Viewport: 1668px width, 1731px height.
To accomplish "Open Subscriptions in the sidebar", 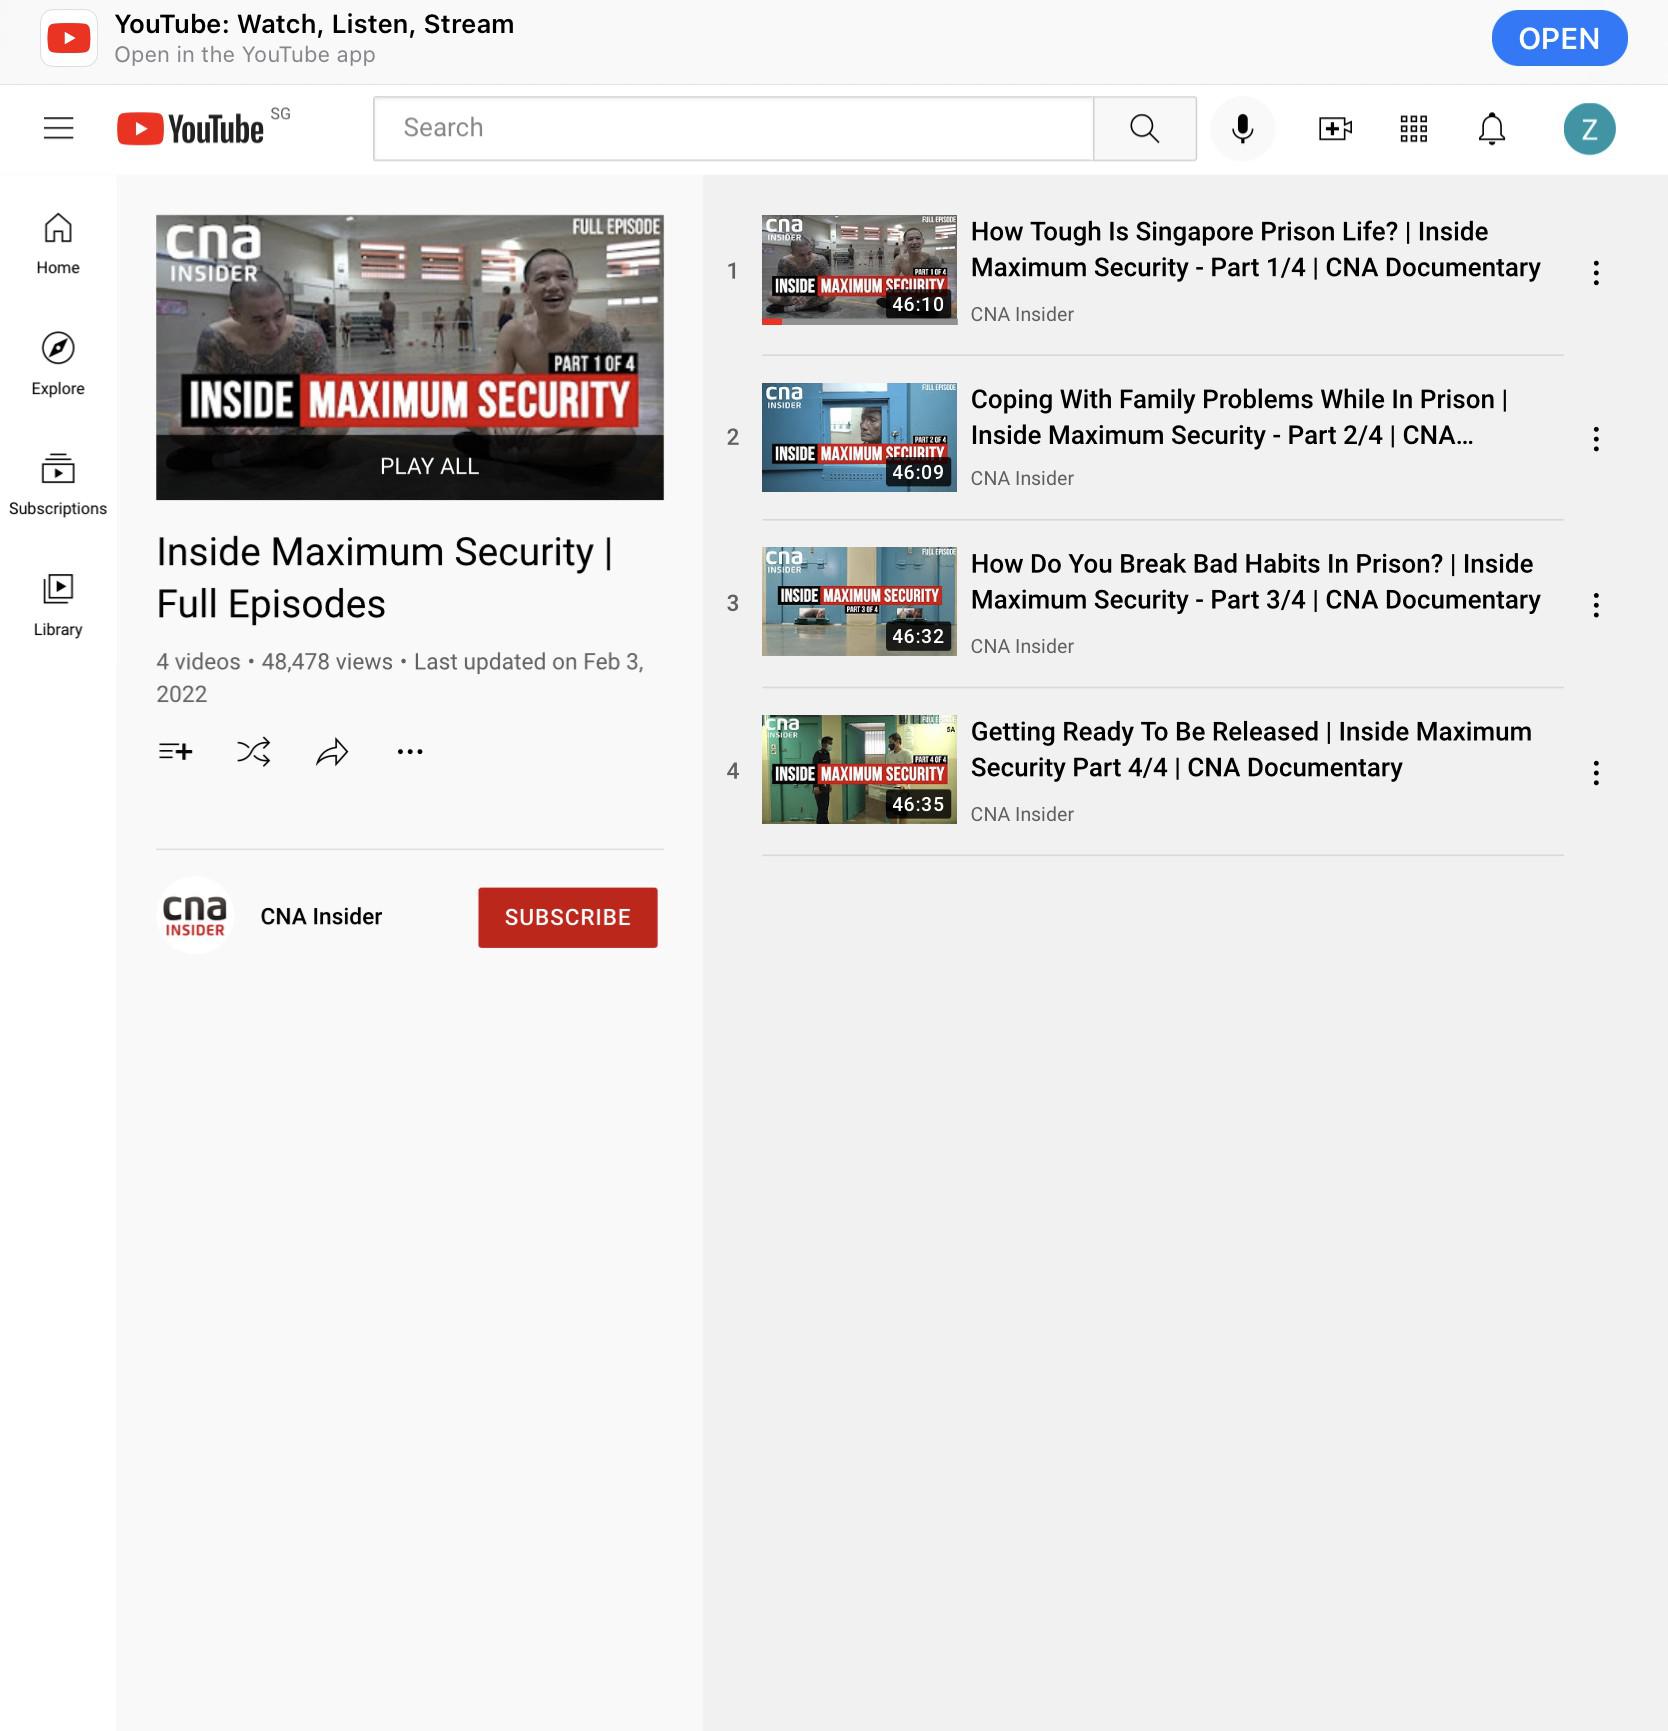I will pos(58,484).
